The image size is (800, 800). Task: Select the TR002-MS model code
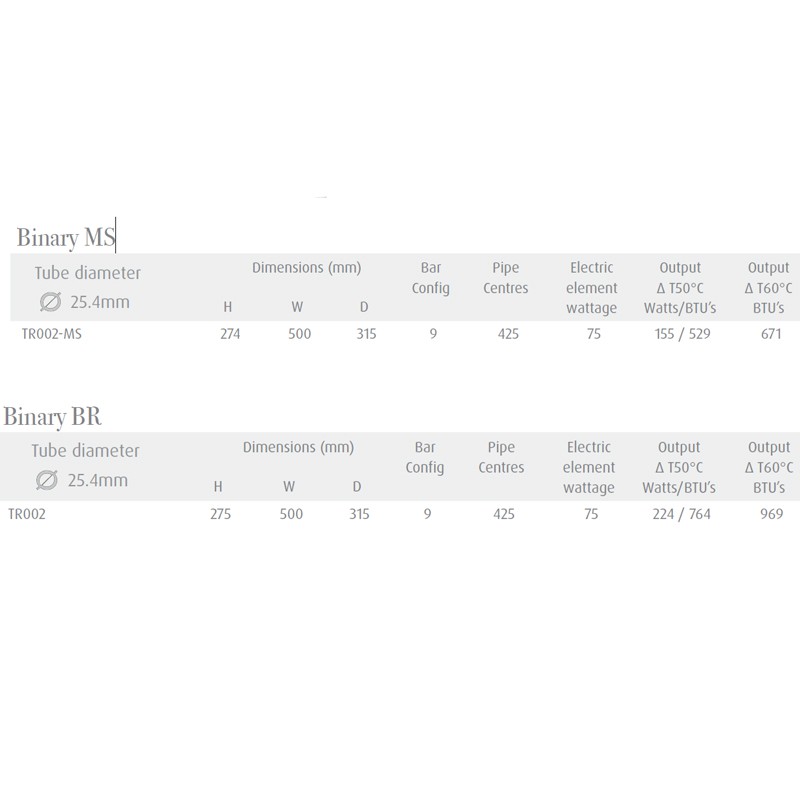tap(52, 334)
